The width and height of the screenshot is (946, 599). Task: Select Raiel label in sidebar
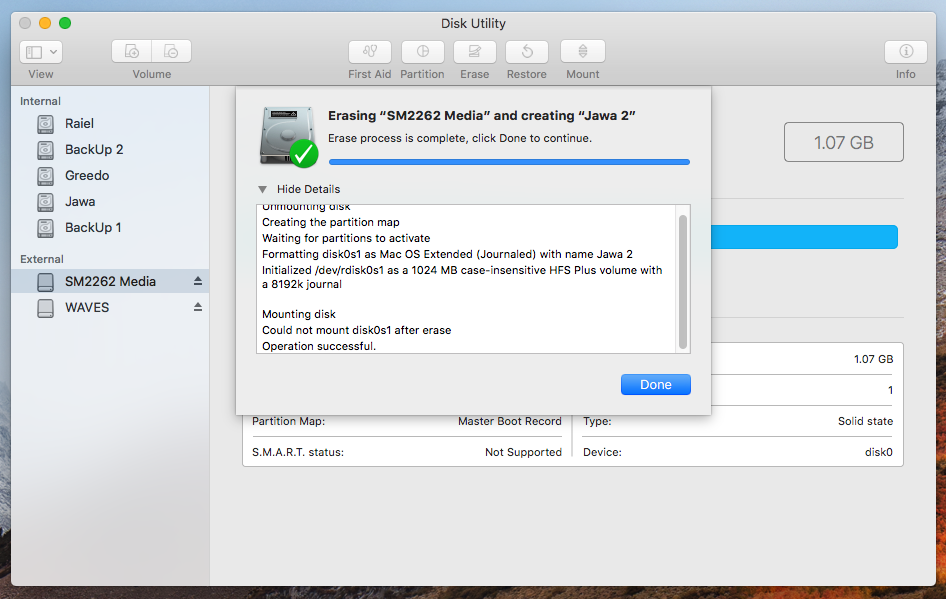point(80,124)
